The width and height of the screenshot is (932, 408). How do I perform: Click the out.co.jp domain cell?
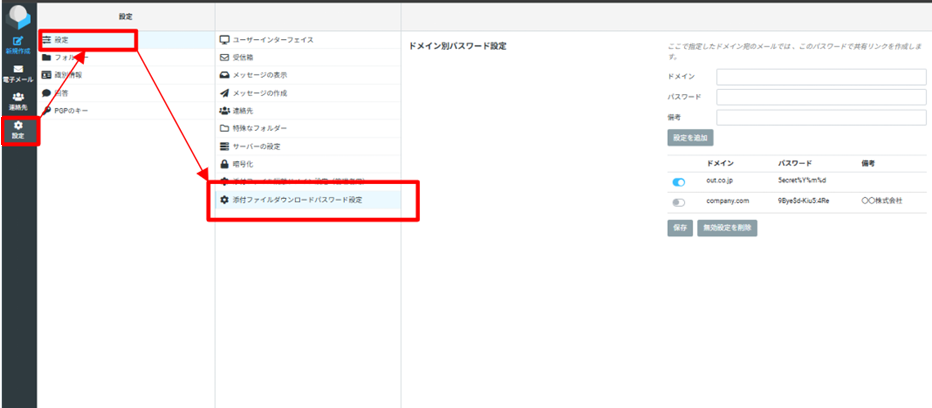(720, 181)
